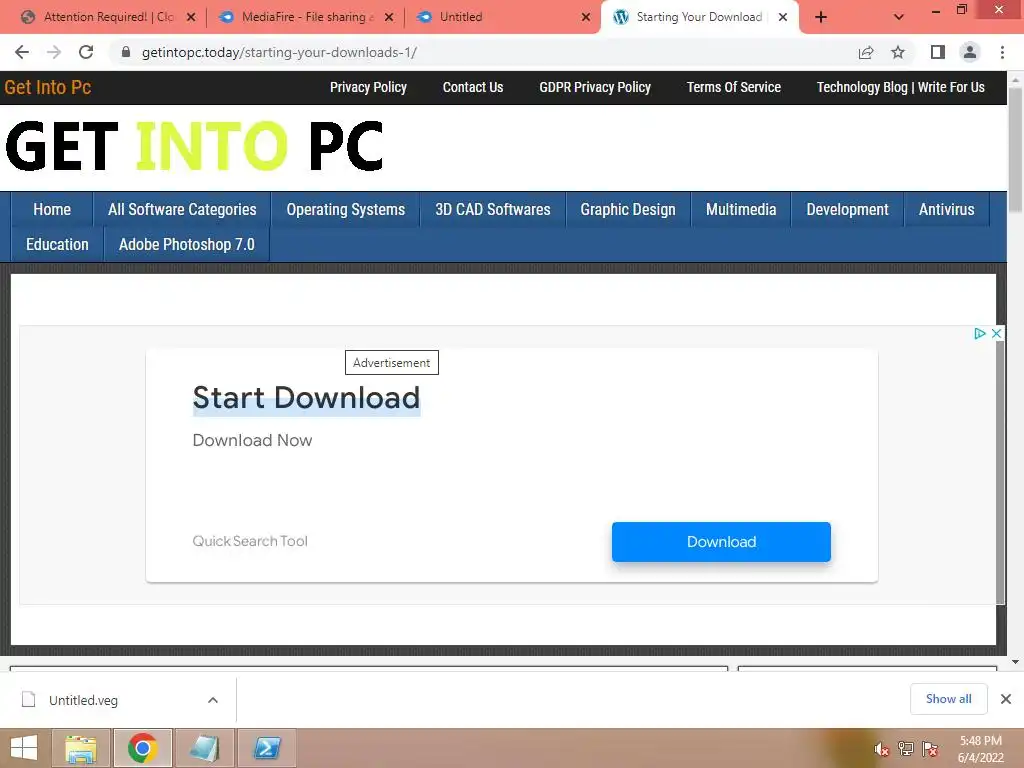Screen dimensions: 1024x768
Task: Open the Multimedia category
Action: [x=741, y=210]
